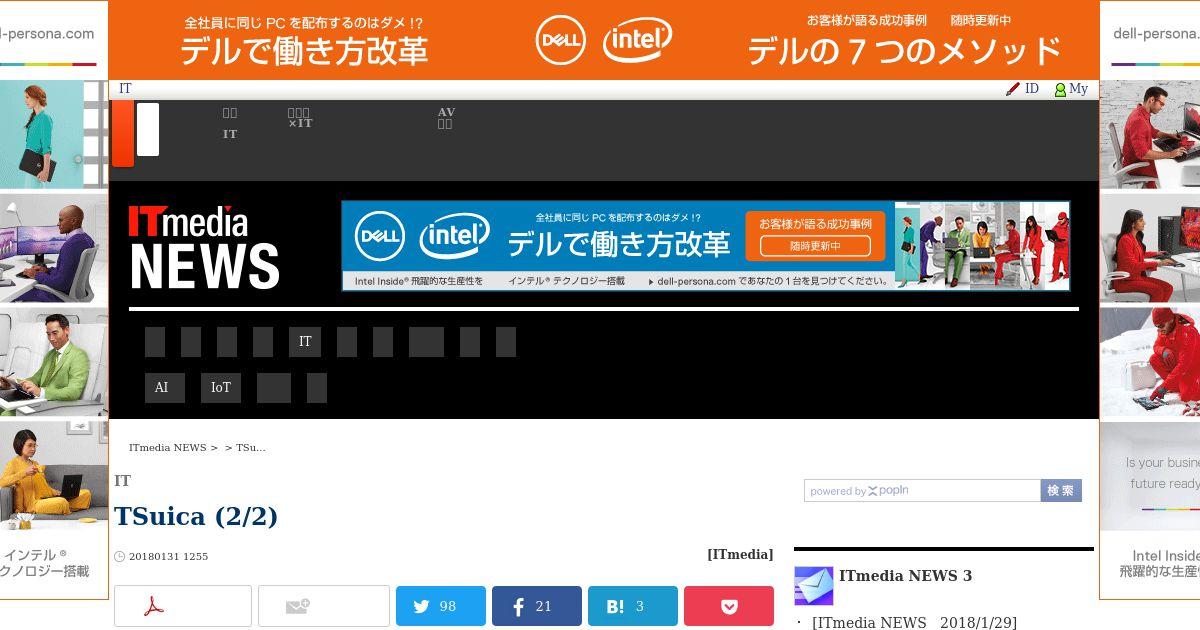The height and width of the screenshot is (630, 1200).
Task: Select the AI category tab
Action: point(165,388)
